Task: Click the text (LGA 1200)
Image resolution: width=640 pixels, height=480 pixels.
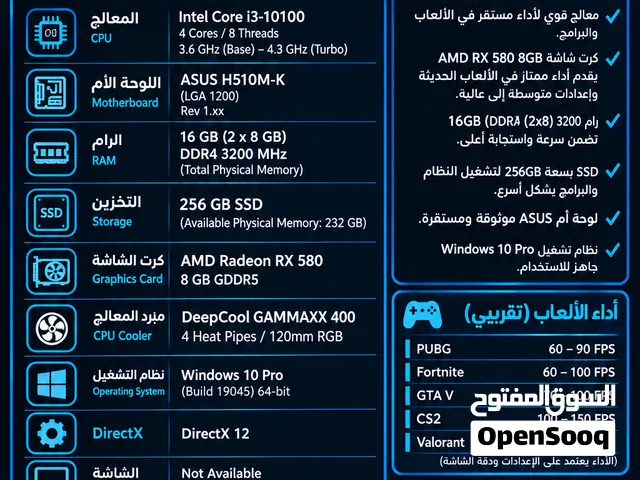Action: pyautogui.click(x=210, y=96)
